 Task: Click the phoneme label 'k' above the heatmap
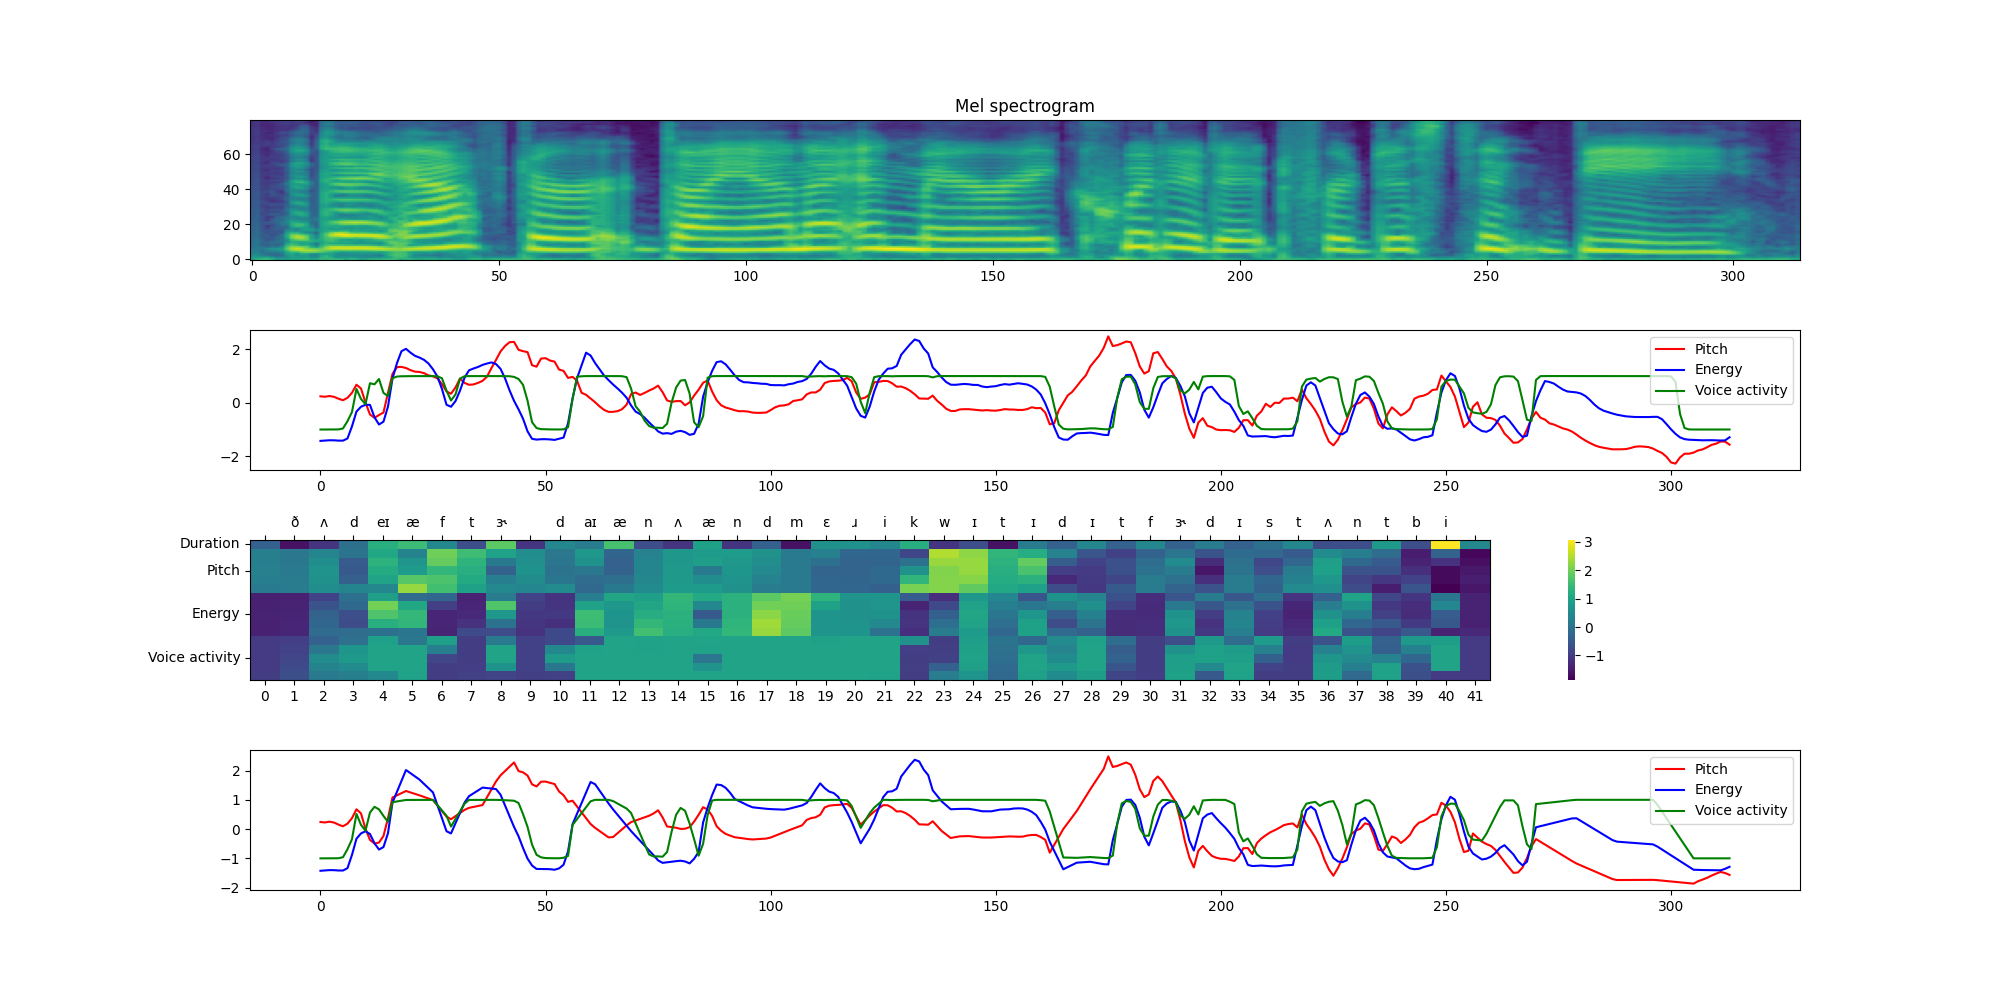click(914, 522)
